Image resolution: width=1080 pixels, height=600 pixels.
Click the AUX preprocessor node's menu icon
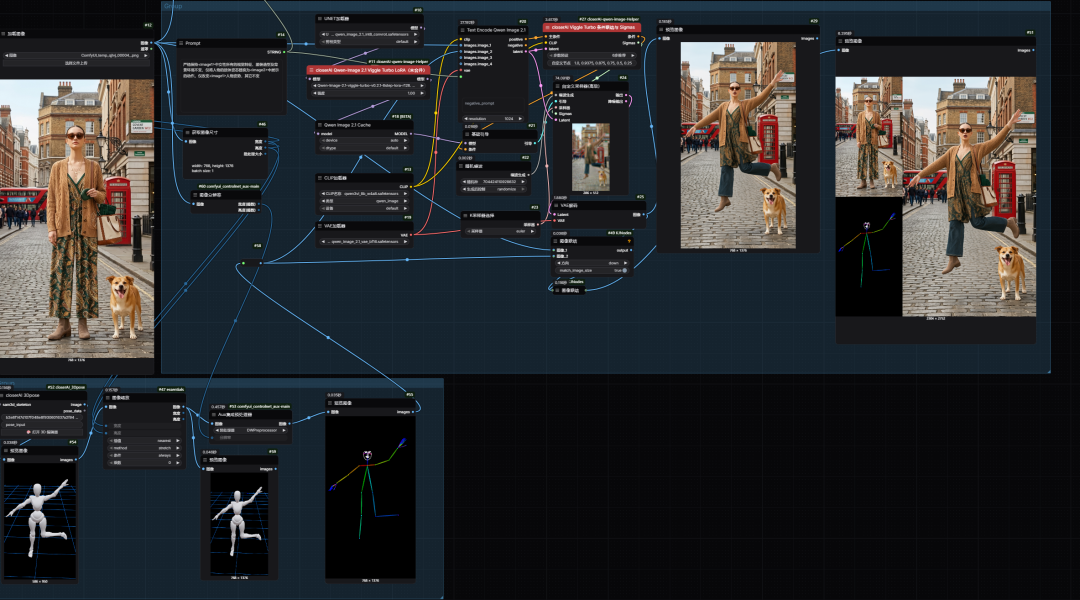click(x=214, y=415)
